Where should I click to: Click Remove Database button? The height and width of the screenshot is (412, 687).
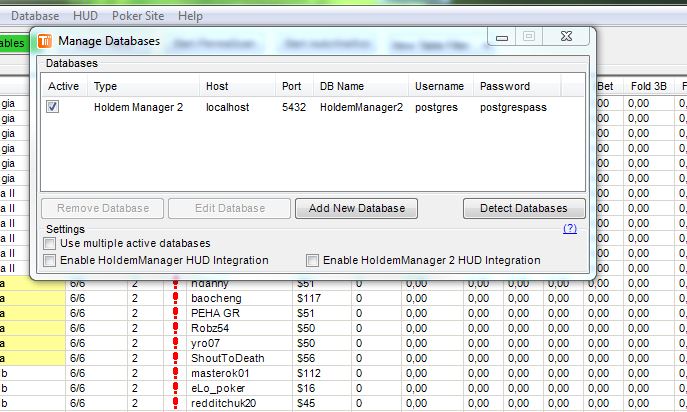click(x=103, y=208)
